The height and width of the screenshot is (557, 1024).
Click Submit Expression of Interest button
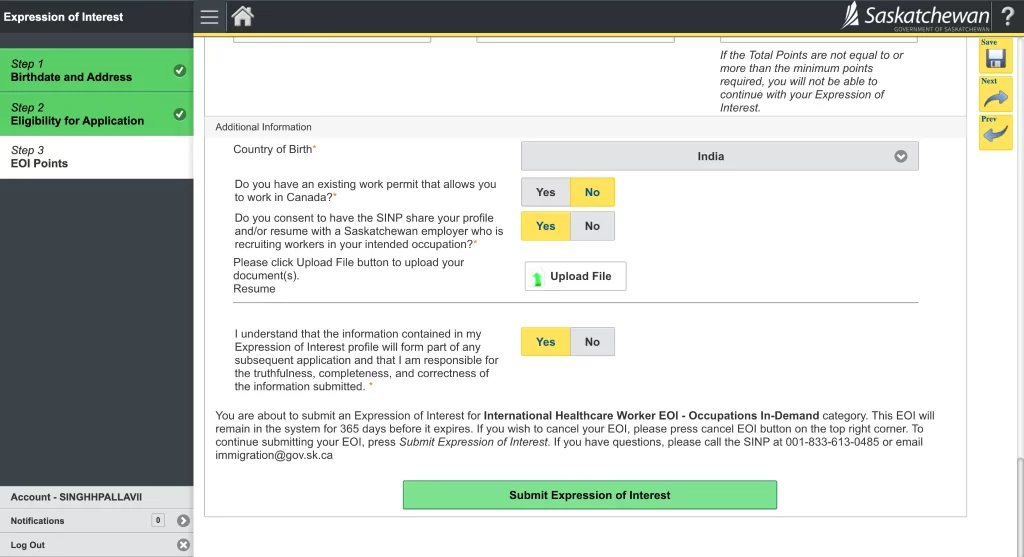pyautogui.click(x=589, y=495)
